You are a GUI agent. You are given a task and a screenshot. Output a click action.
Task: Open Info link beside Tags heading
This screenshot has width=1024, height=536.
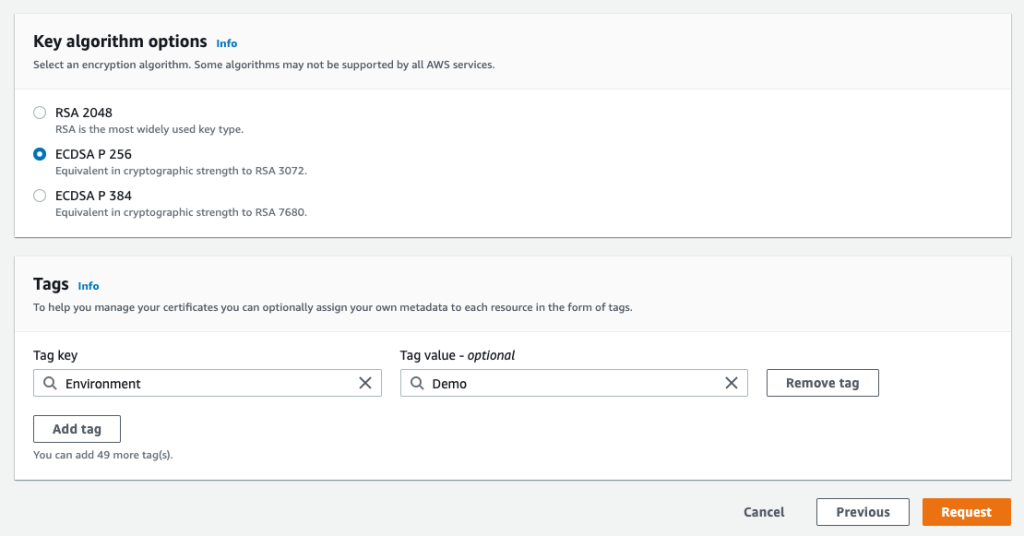point(89,286)
